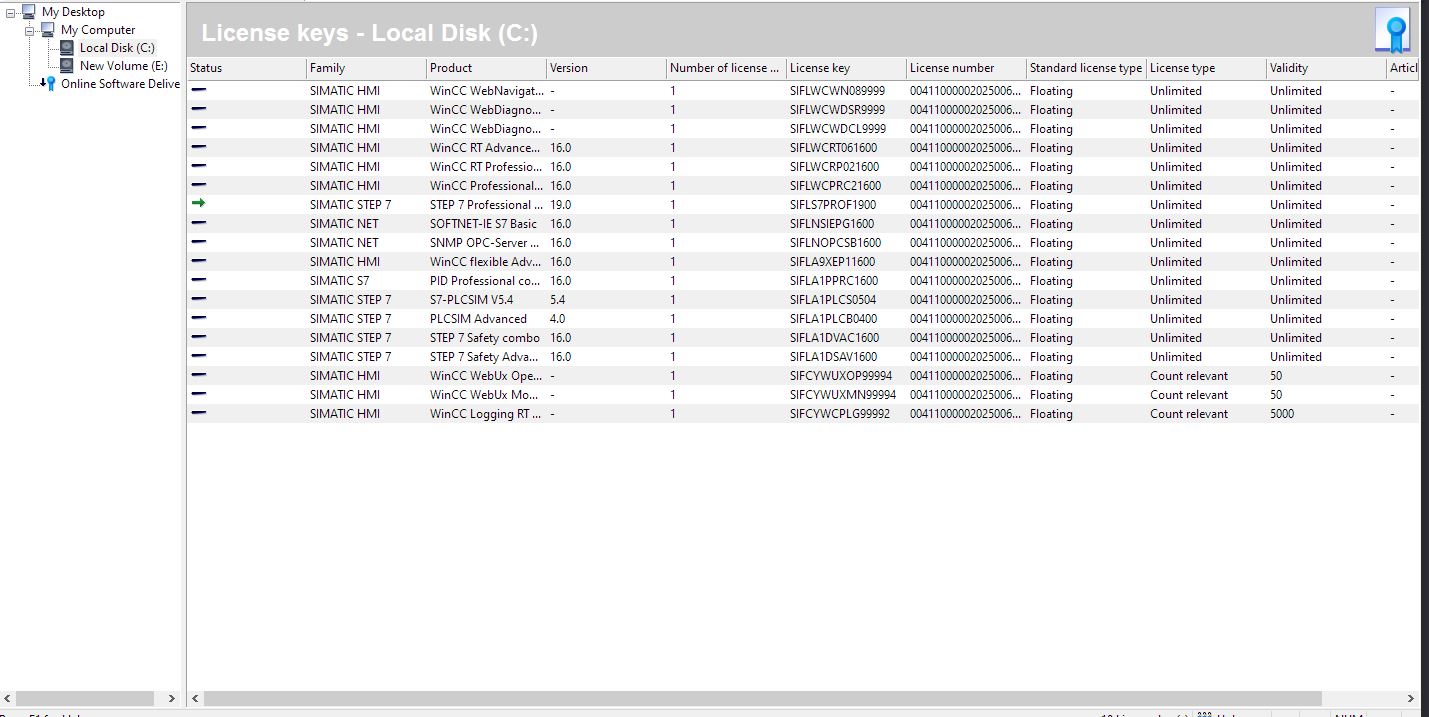Sort by Number of license column header

coord(726,68)
